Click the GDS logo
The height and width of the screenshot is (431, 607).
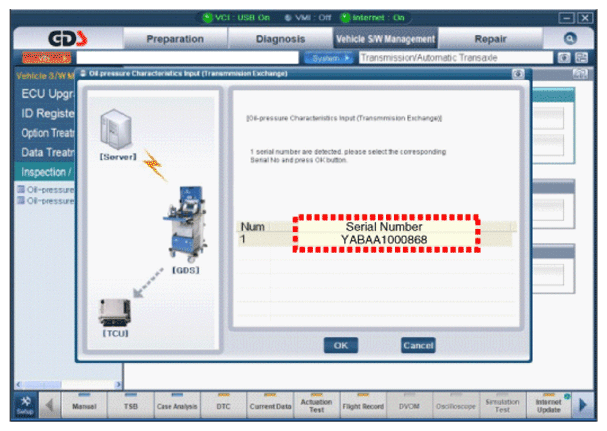[68, 38]
